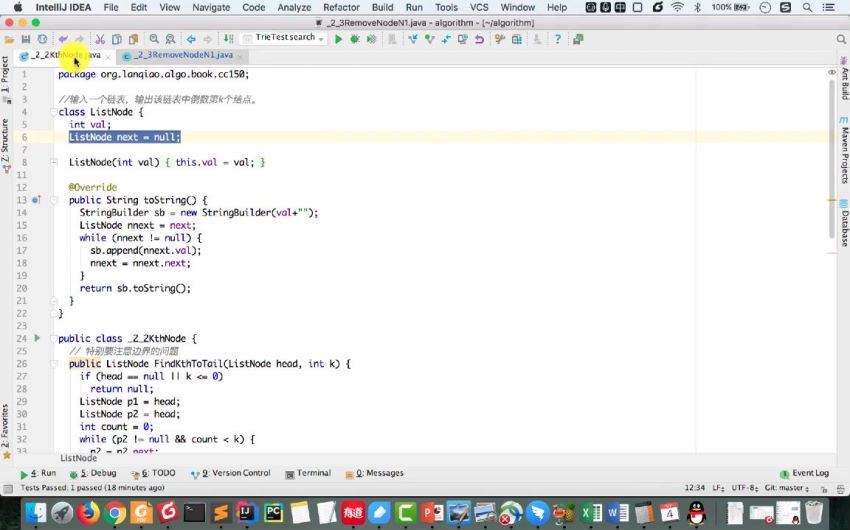Open the Version Control tool window

[x=235, y=473]
